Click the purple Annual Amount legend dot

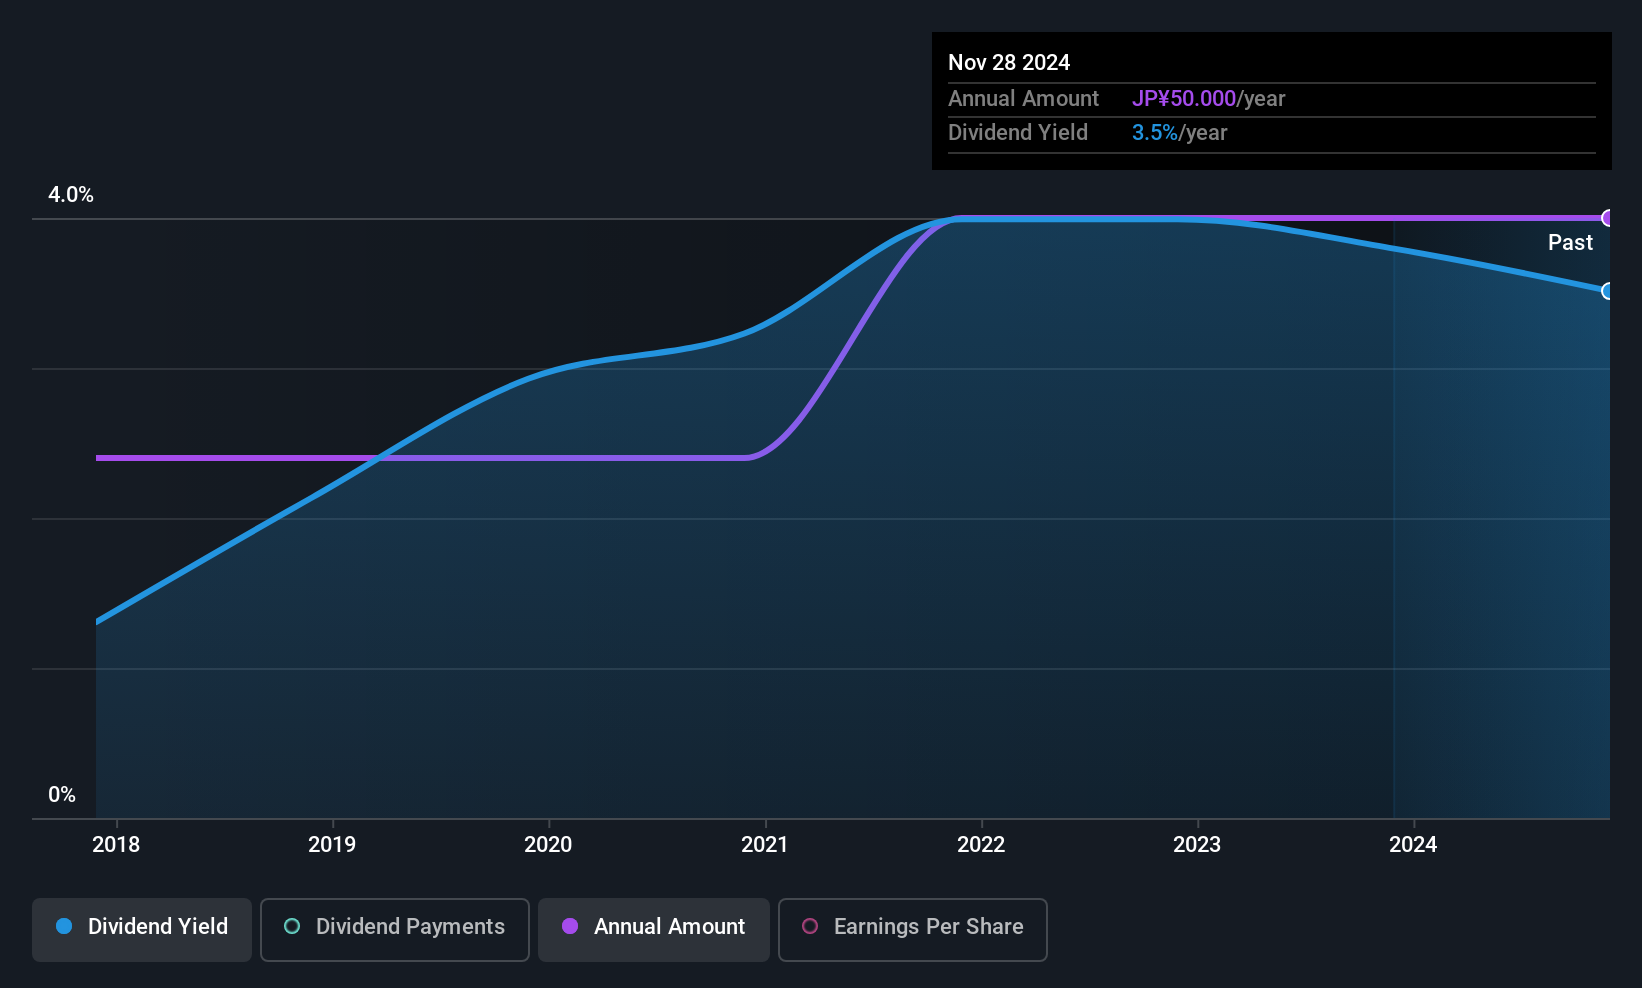point(570,927)
